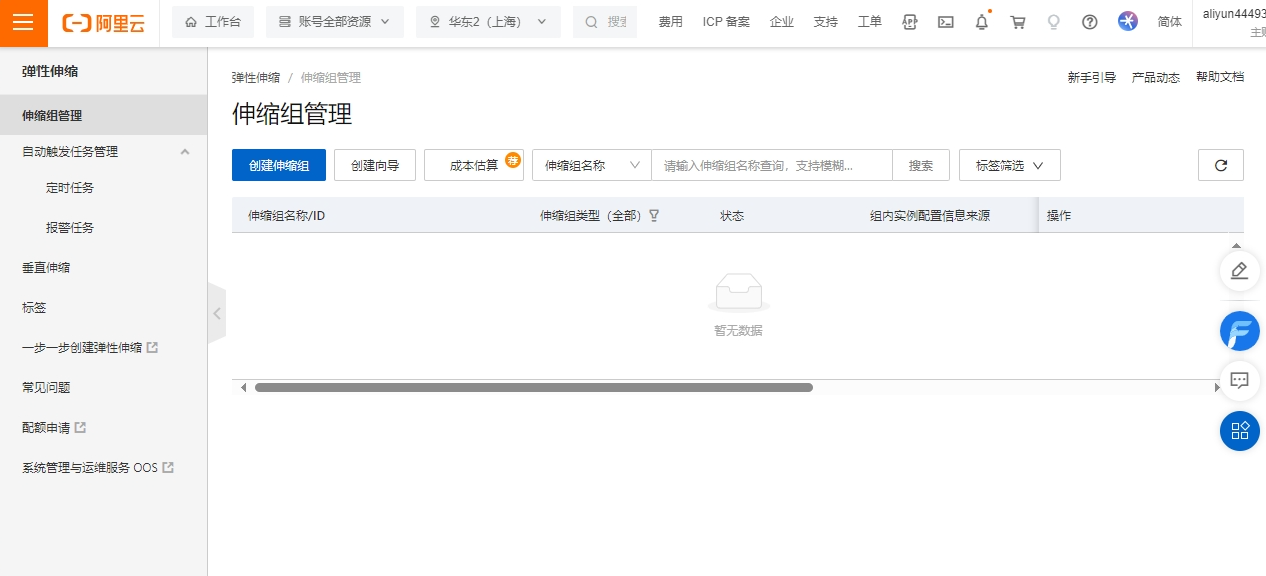The width and height of the screenshot is (1266, 576).
Task: Open the shopping cart icon
Action: [x=1018, y=22]
